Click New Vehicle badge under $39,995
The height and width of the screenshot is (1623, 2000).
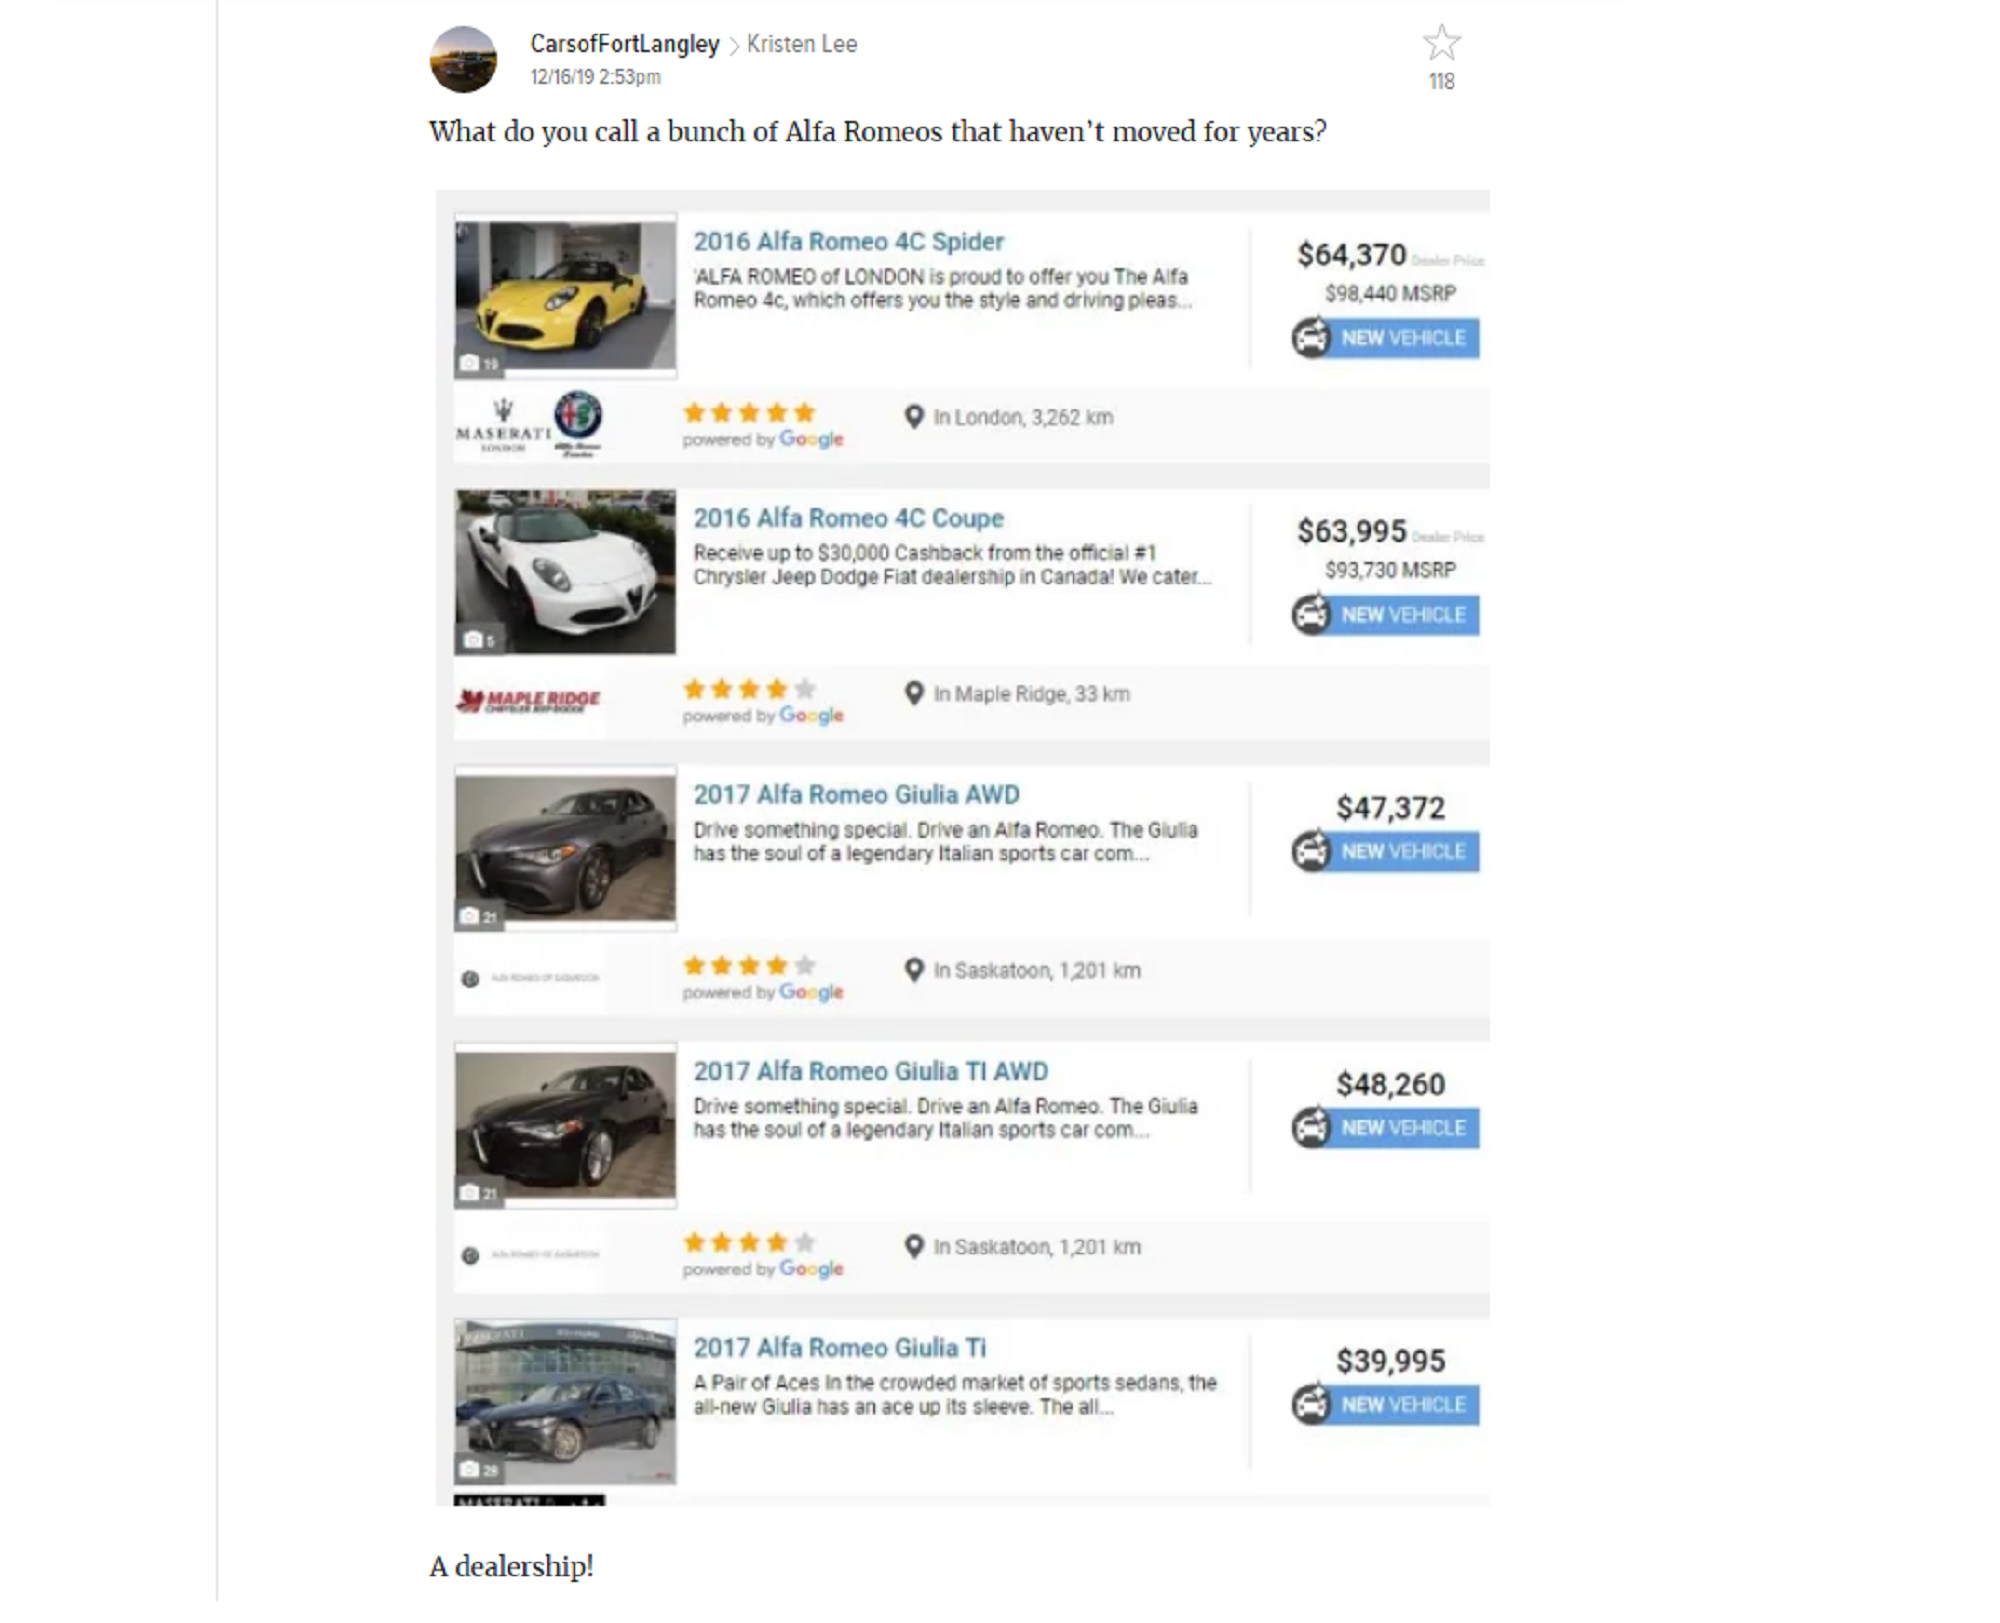(x=1385, y=1404)
